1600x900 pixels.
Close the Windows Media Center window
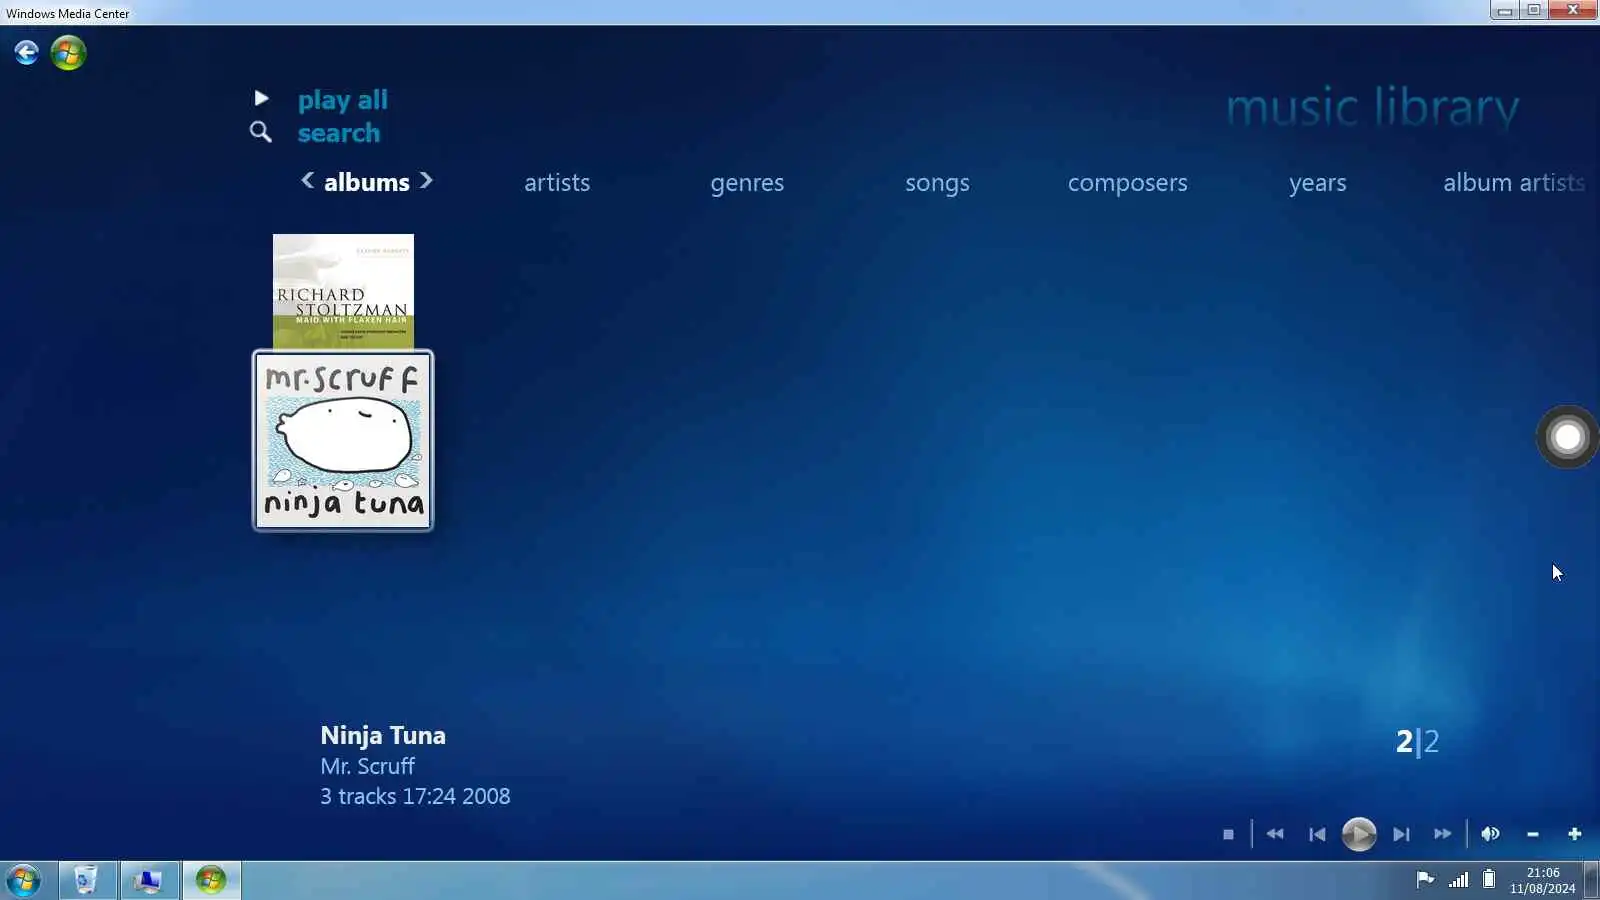point(1572,10)
